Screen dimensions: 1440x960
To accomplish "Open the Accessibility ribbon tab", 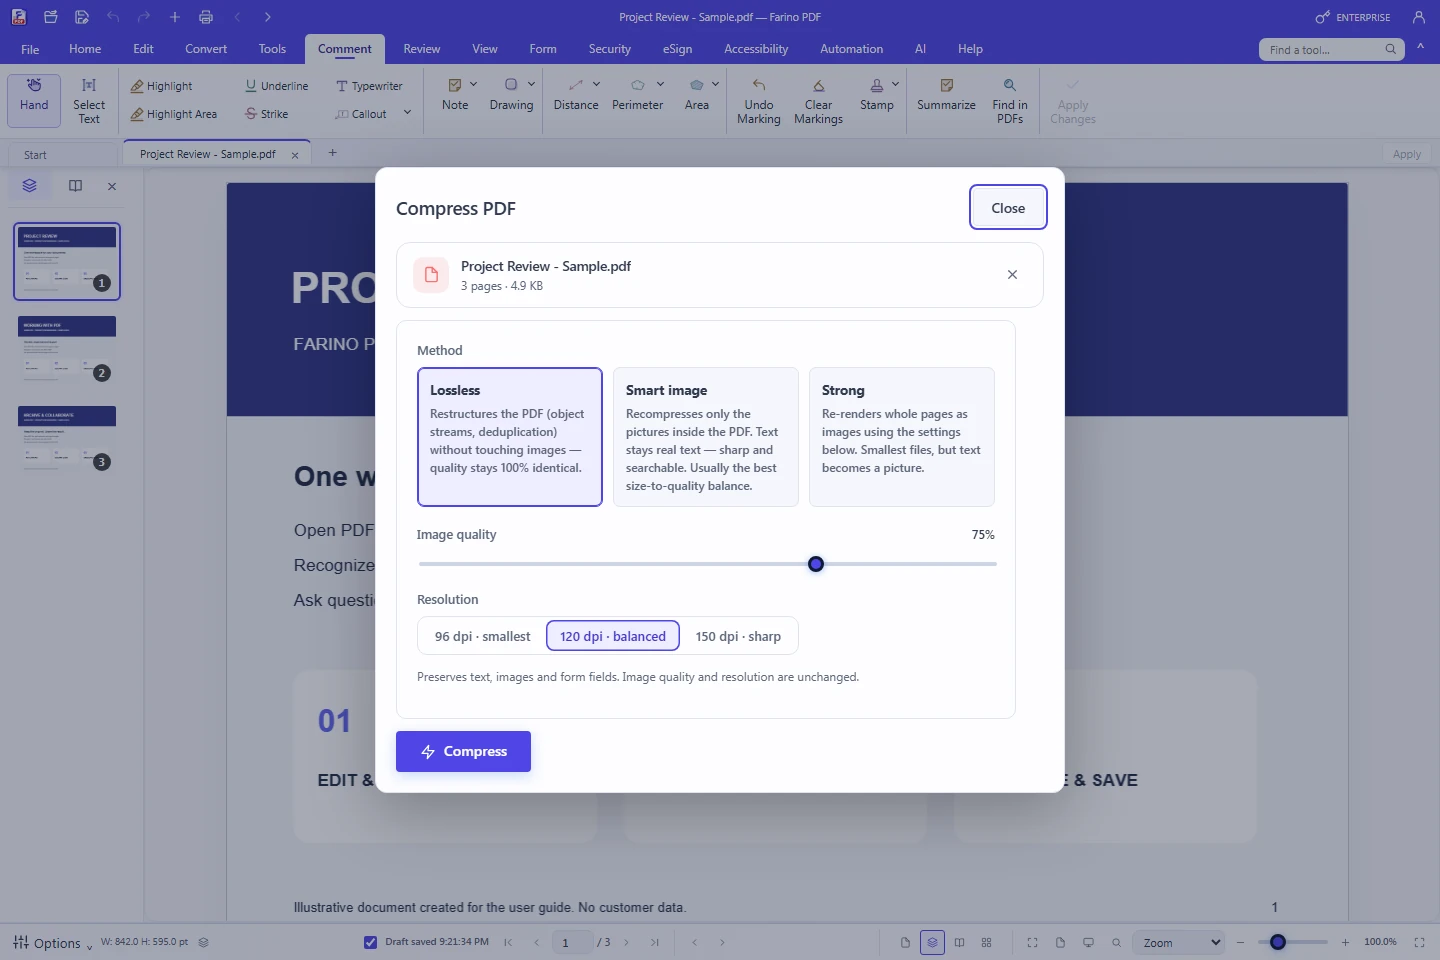I will 756,49.
